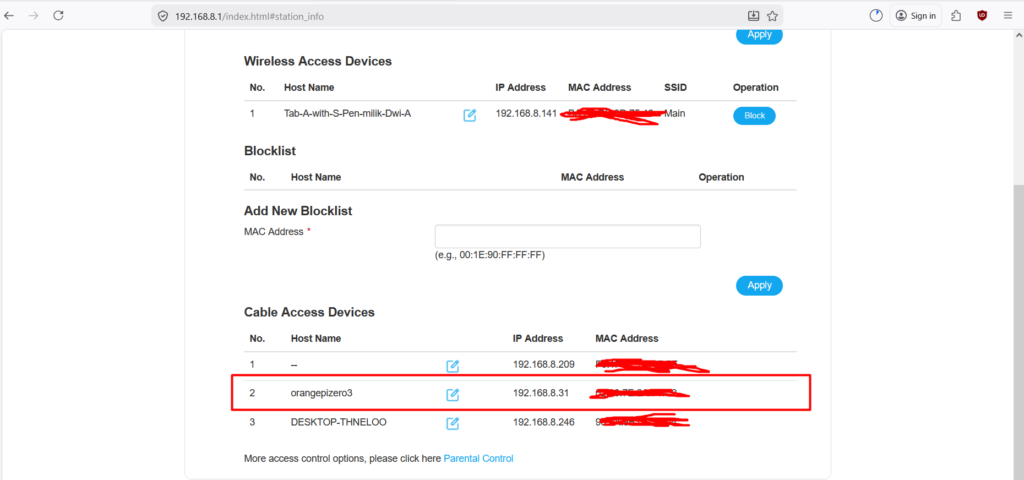Apply the new blocklist MAC address
Viewport: 1024px width, 480px height.
click(x=759, y=285)
